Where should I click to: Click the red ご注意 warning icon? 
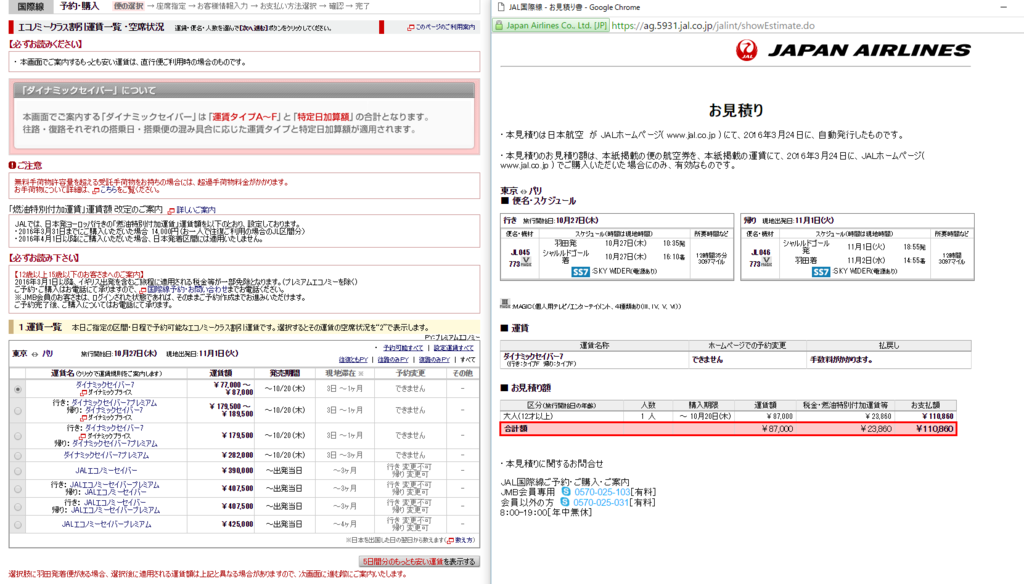(12, 165)
